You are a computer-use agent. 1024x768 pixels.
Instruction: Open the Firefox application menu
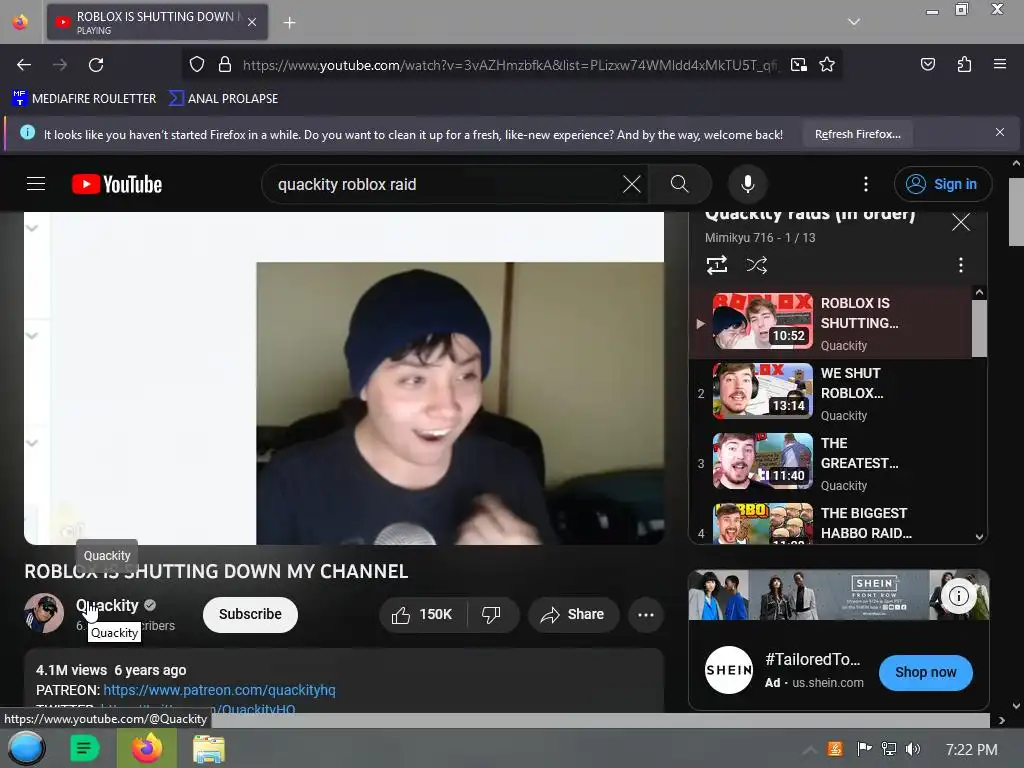(x=999, y=64)
